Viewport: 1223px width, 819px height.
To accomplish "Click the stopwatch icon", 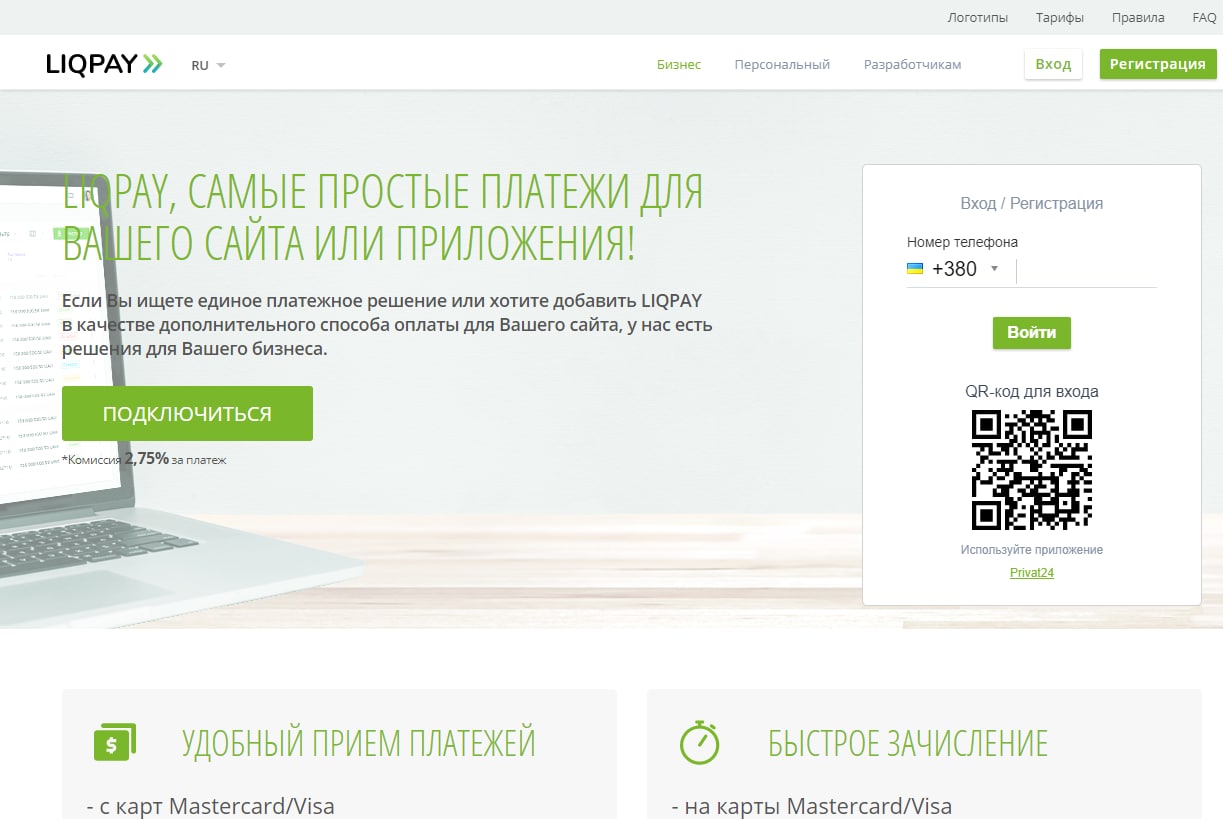I will (x=700, y=742).
